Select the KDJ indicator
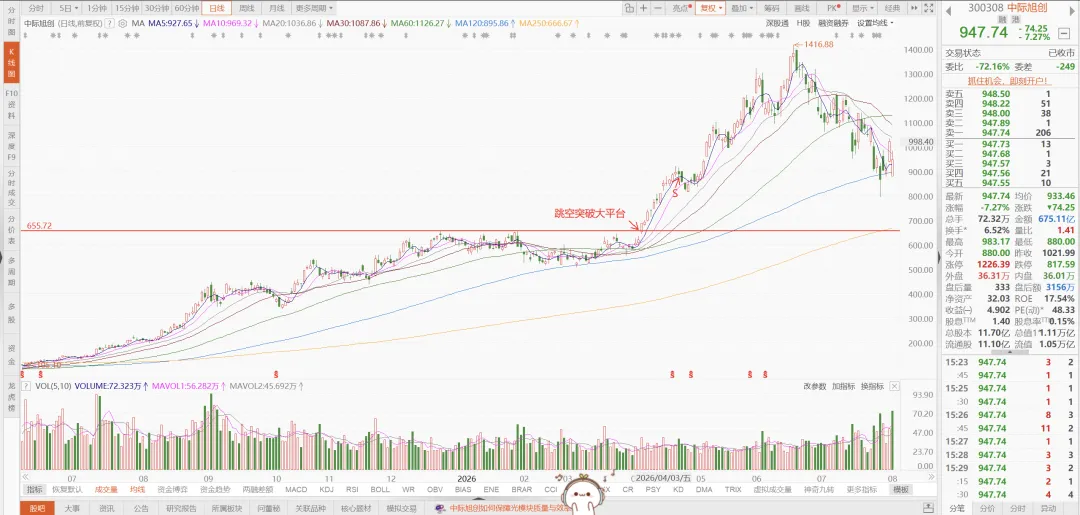The width and height of the screenshot is (1080, 515). pyautogui.click(x=326, y=490)
